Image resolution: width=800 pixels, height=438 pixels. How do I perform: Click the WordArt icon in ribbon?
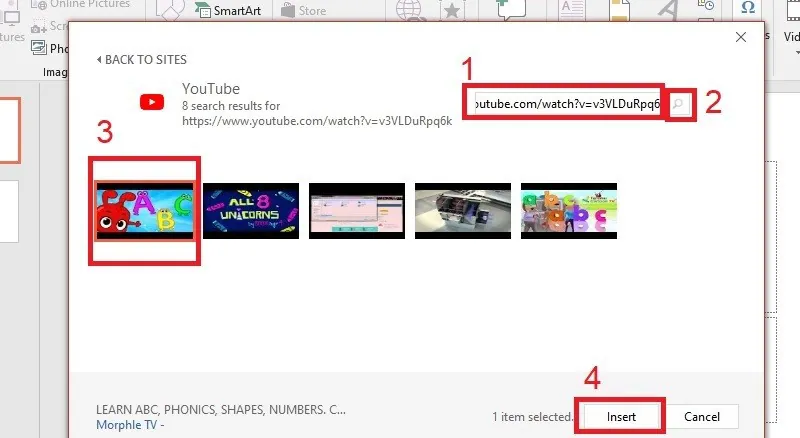tap(669, 10)
